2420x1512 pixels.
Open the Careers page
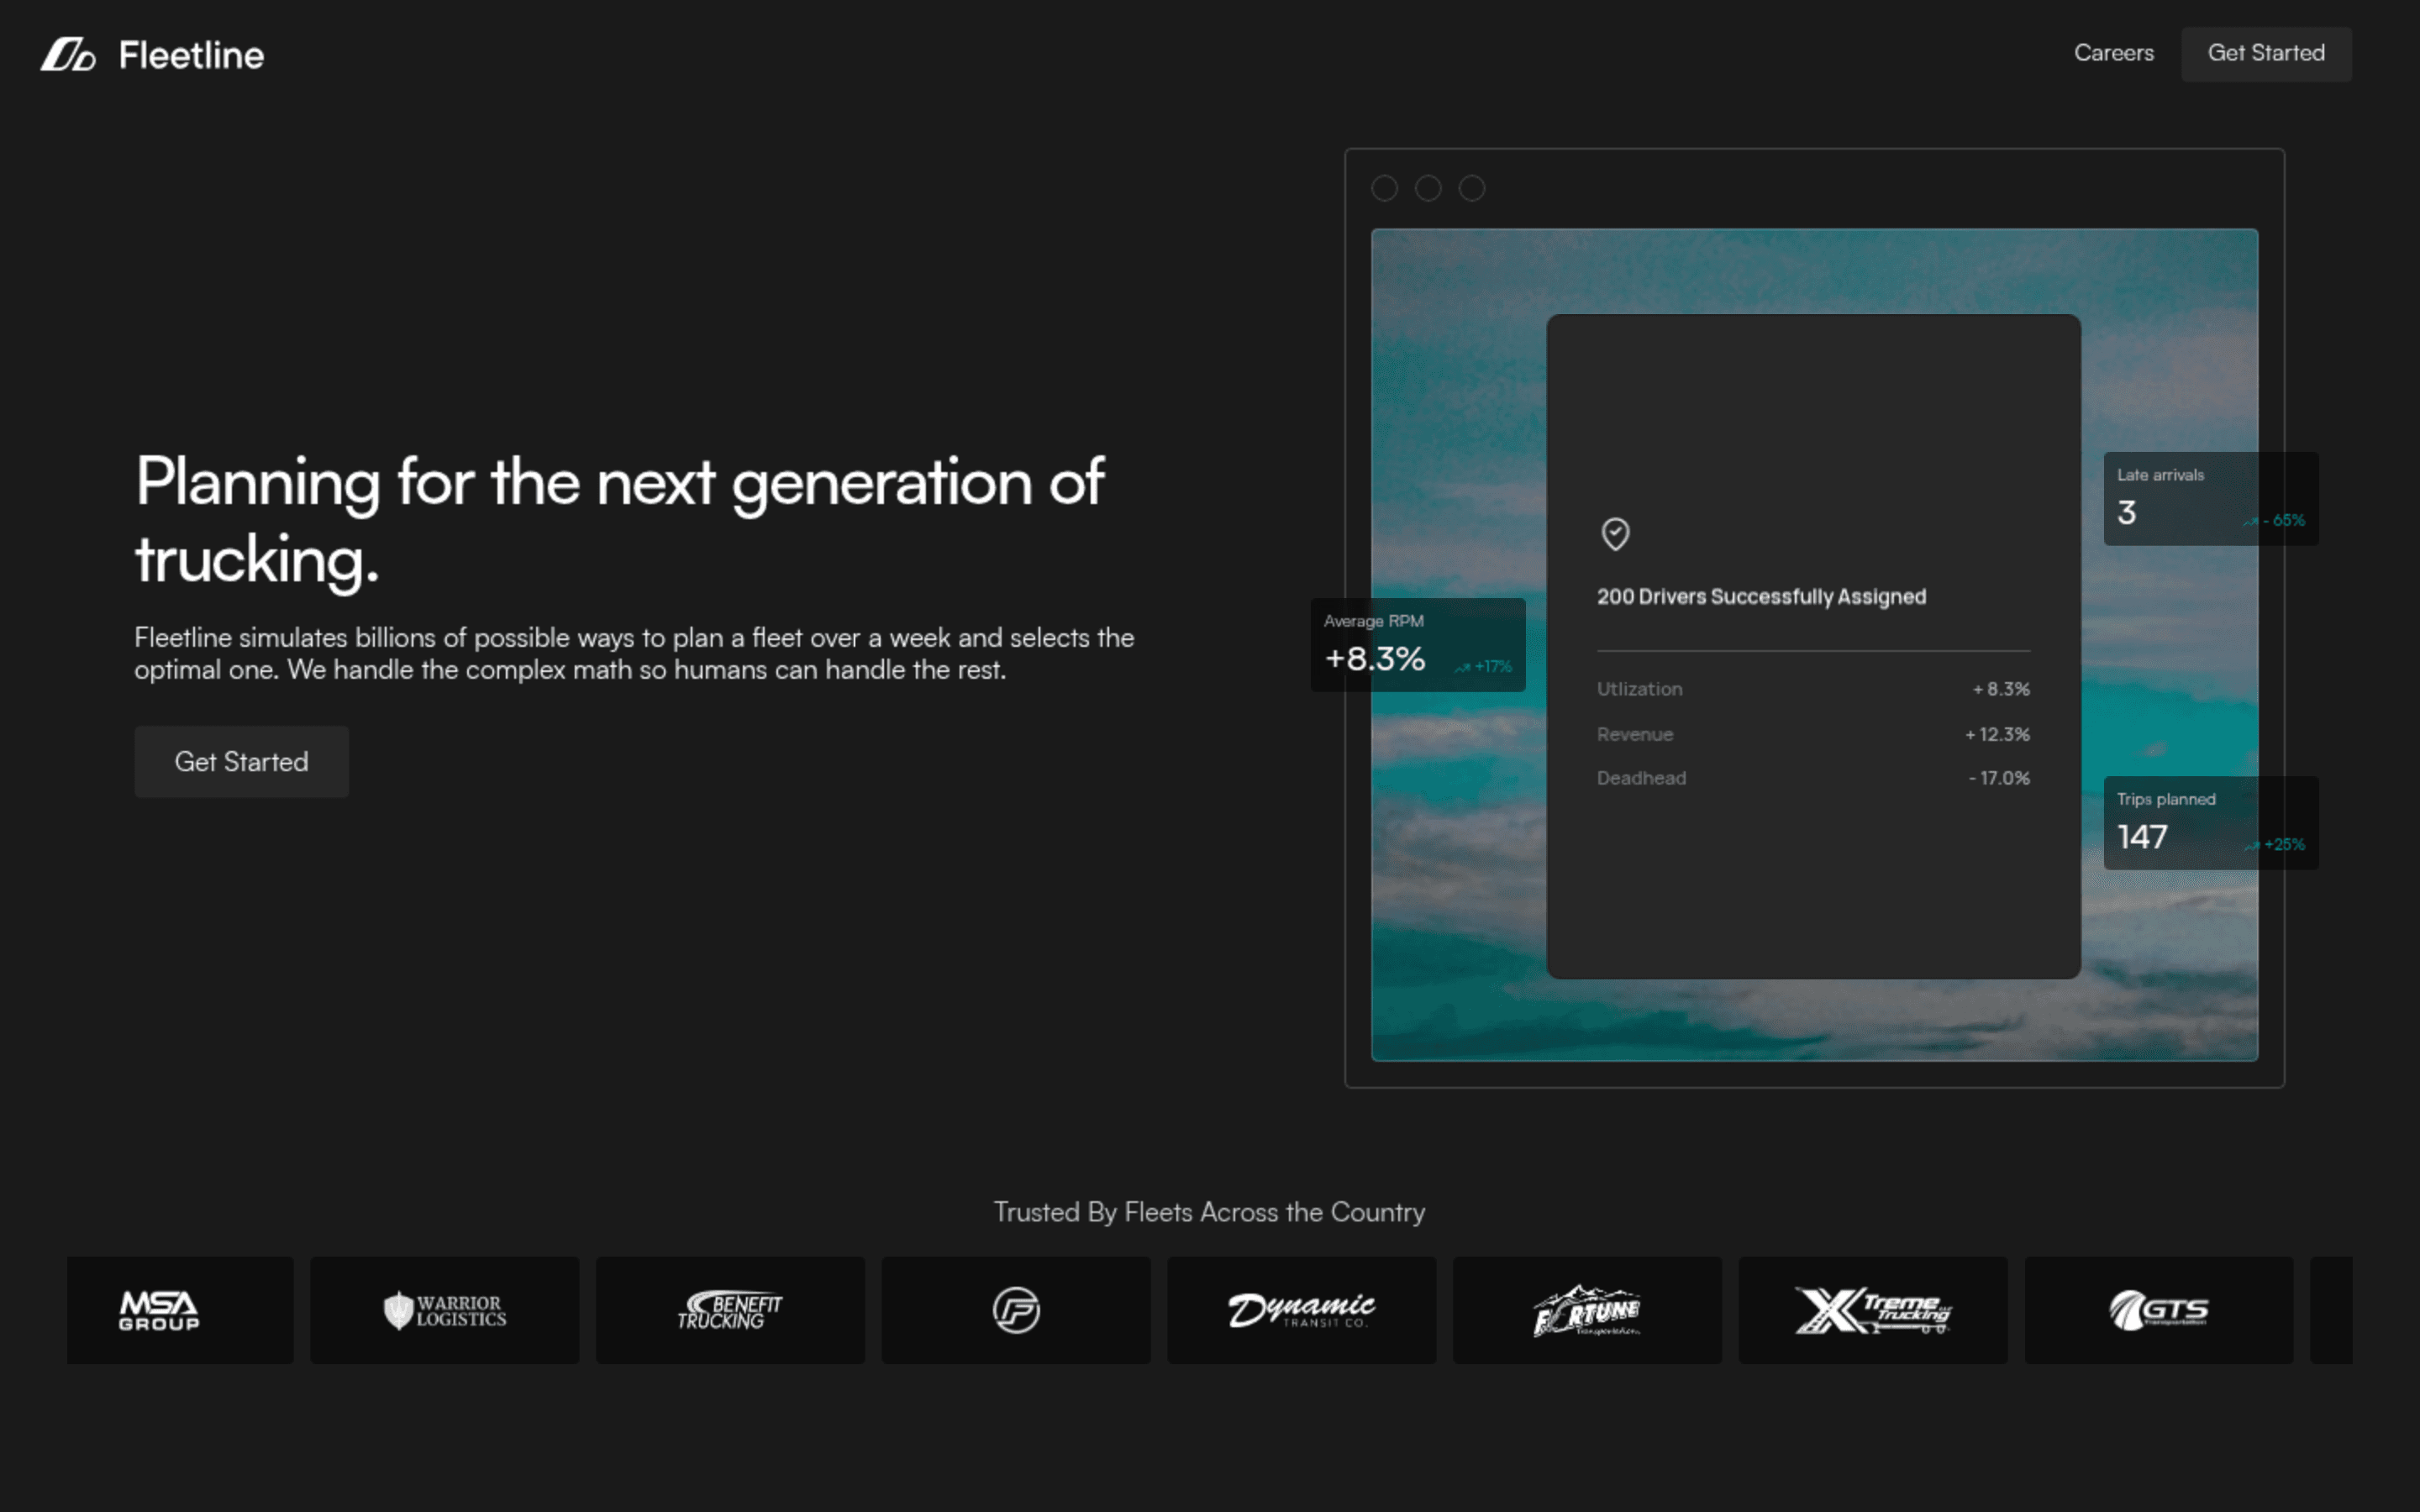click(x=2113, y=53)
